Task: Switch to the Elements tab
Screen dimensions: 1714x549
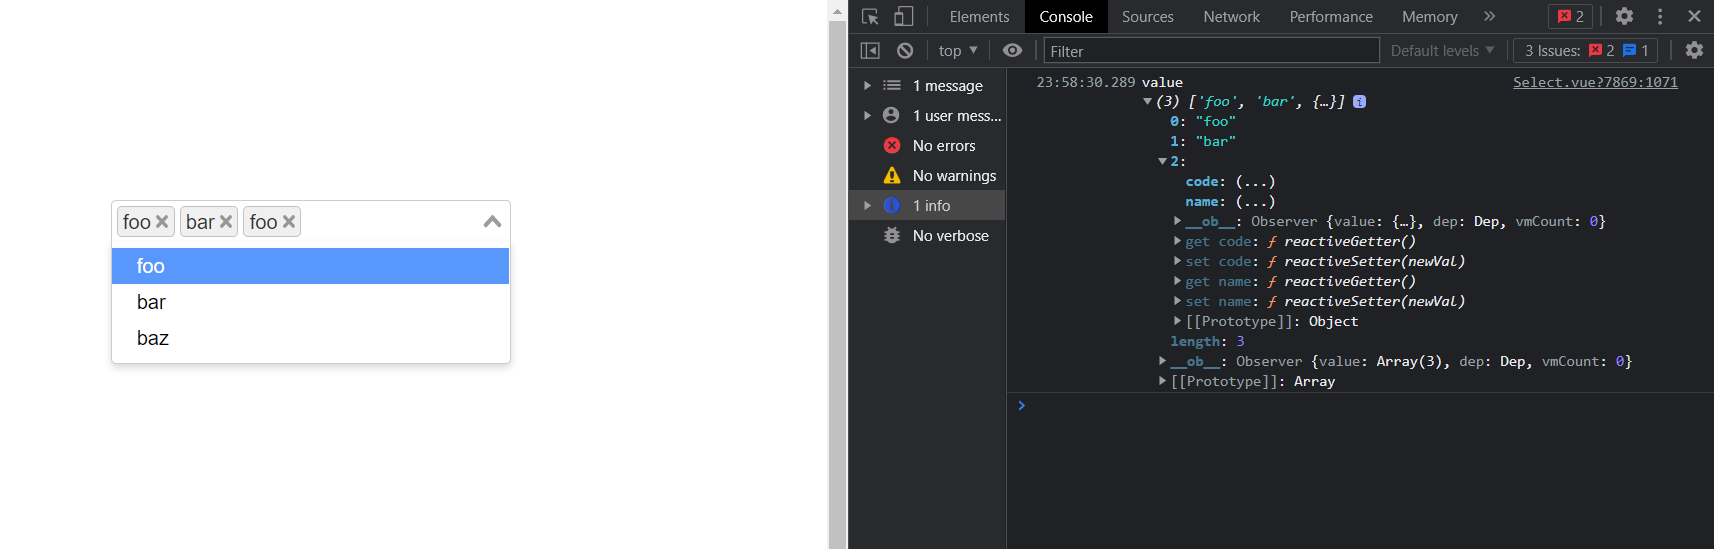Action: [979, 16]
